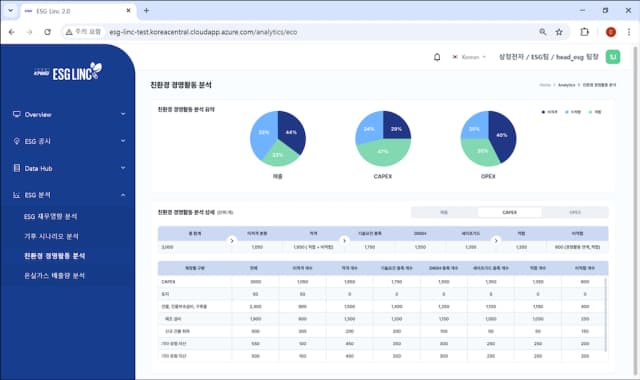Open the Korean language dropdown
The height and width of the screenshot is (380, 640).
469,57
